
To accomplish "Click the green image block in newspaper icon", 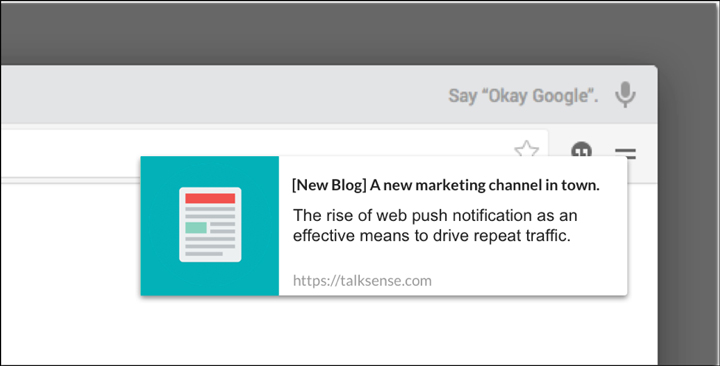I will pyautogui.click(x=196, y=228).
